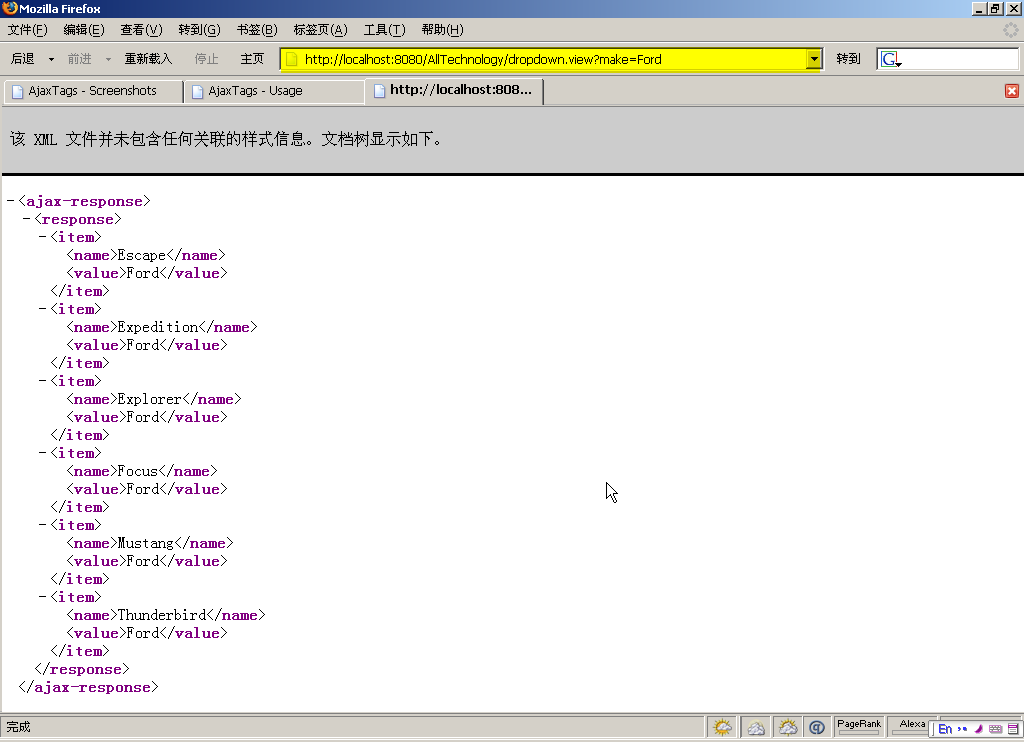Click the 后退 back button
The width and height of the screenshot is (1024, 742).
tap(23, 59)
